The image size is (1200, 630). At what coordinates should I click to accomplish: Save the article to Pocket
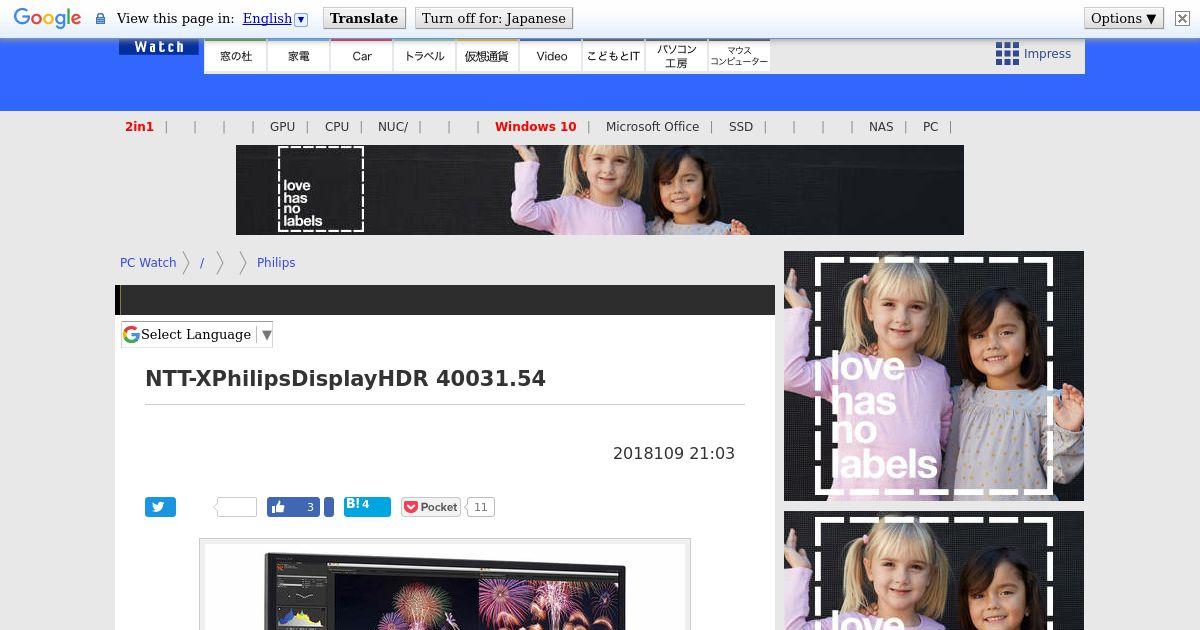click(431, 507)
